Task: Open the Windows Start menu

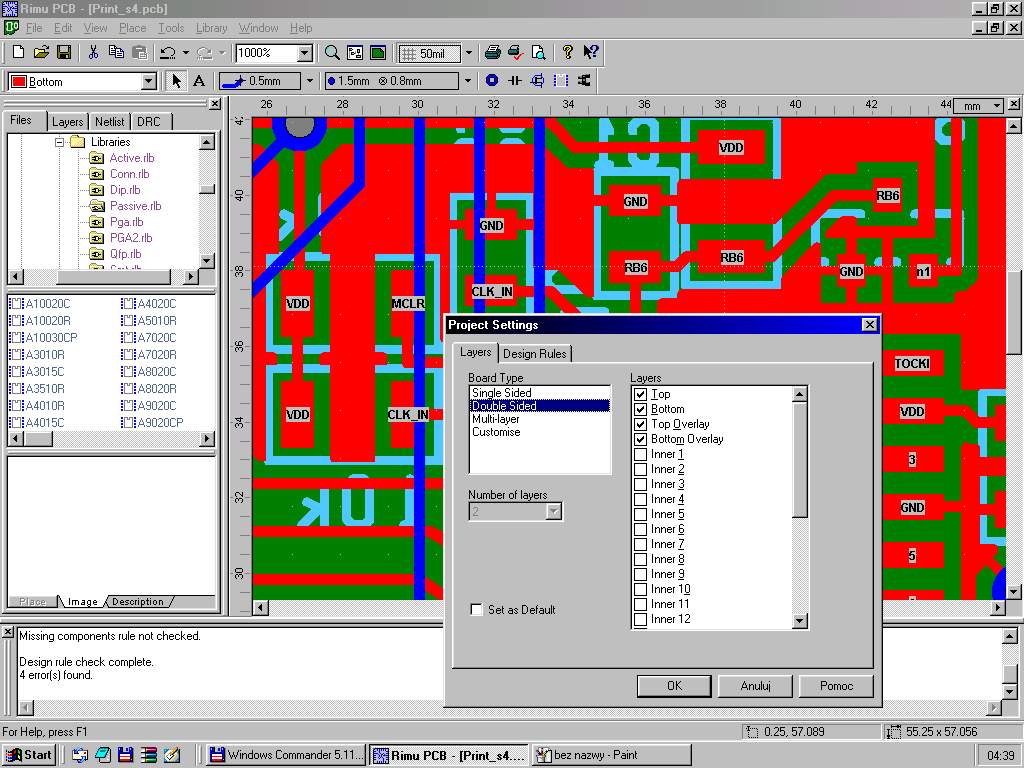Action: [29, 755]
